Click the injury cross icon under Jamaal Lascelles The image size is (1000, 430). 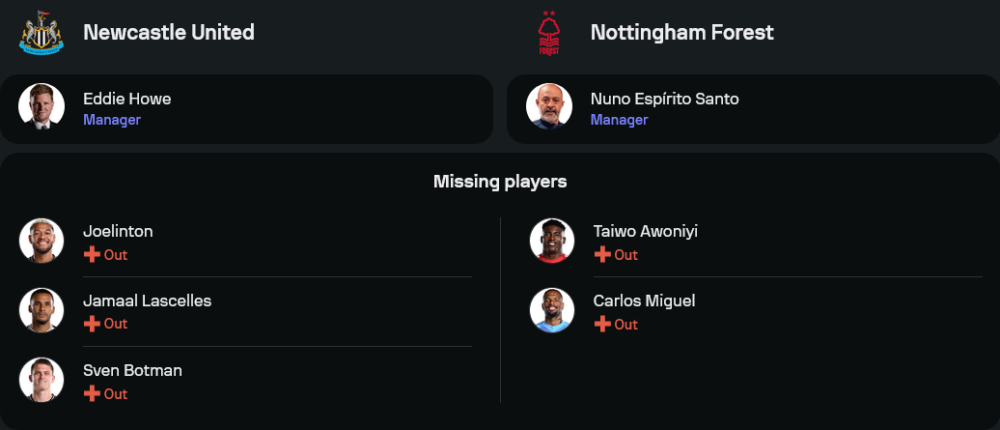(91, 324)
